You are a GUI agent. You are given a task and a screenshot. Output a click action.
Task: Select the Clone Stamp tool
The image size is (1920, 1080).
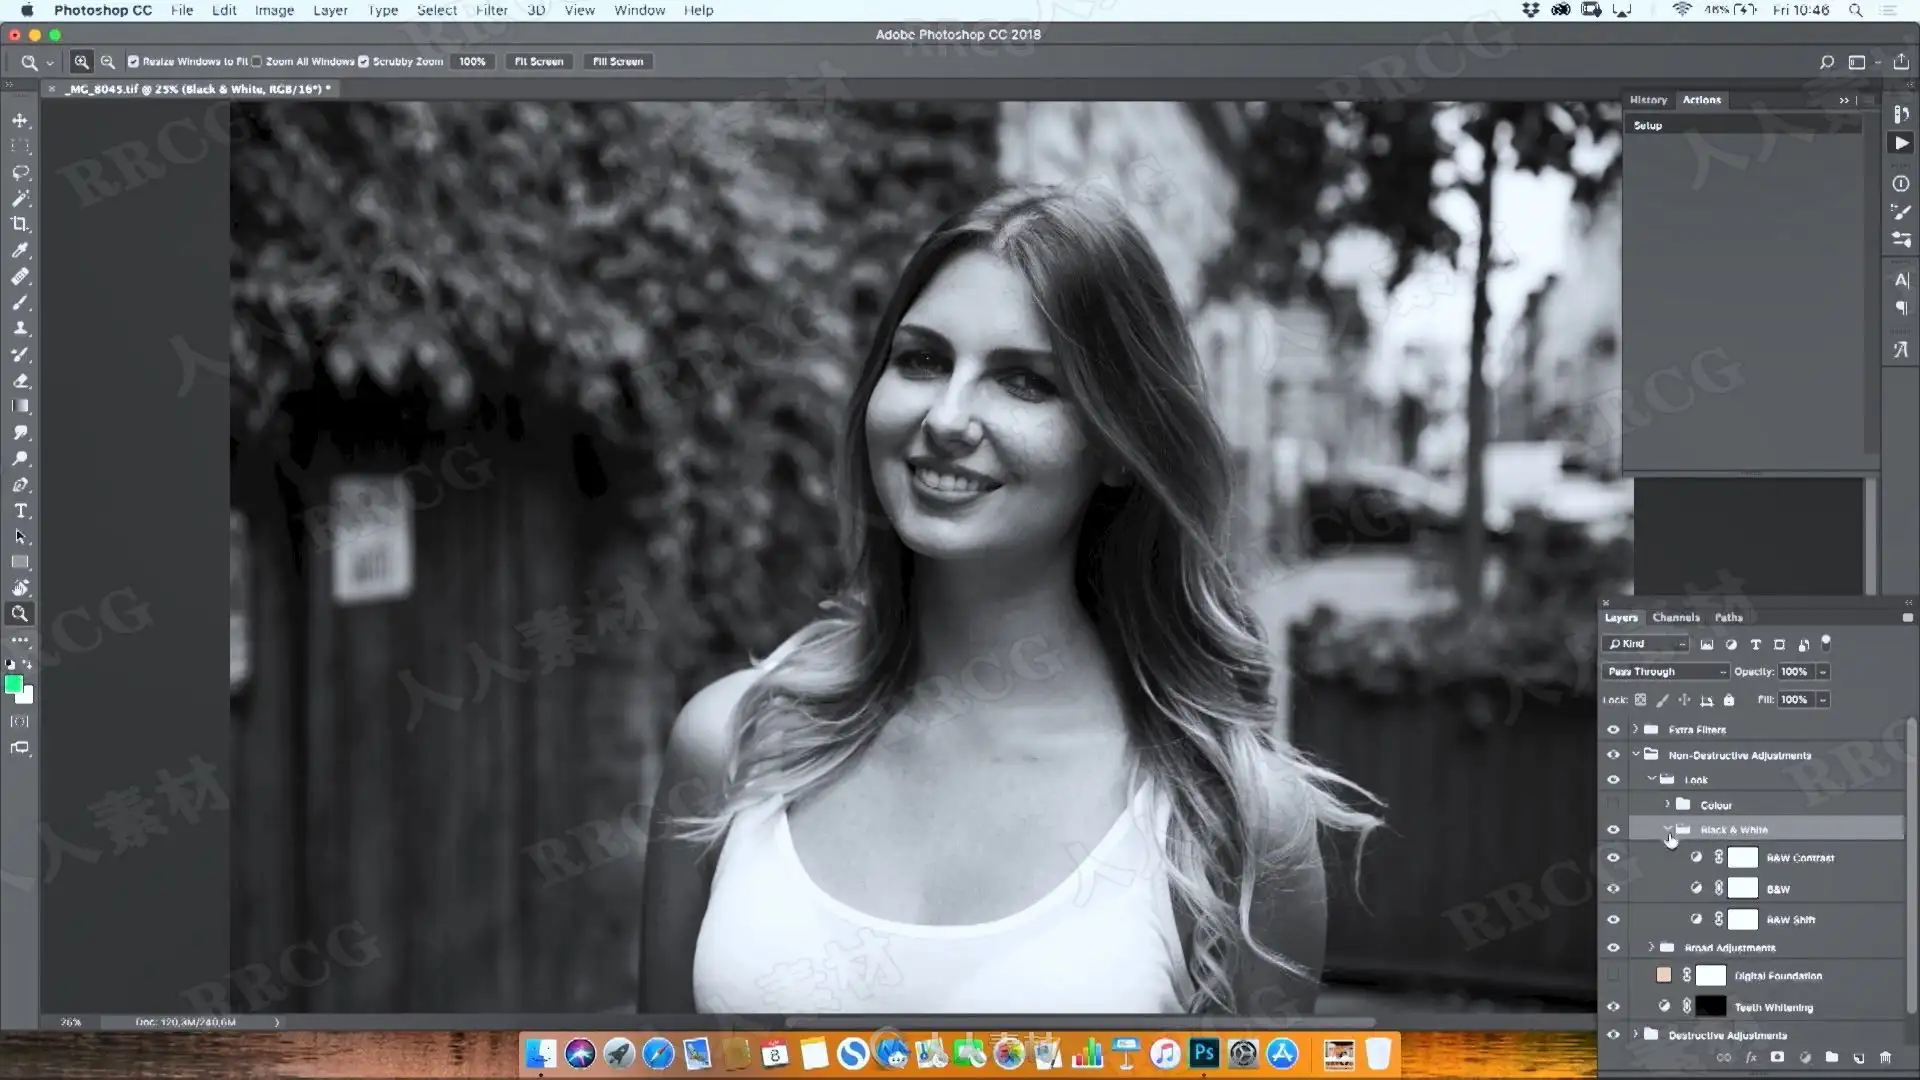click(x=20, y=328)
